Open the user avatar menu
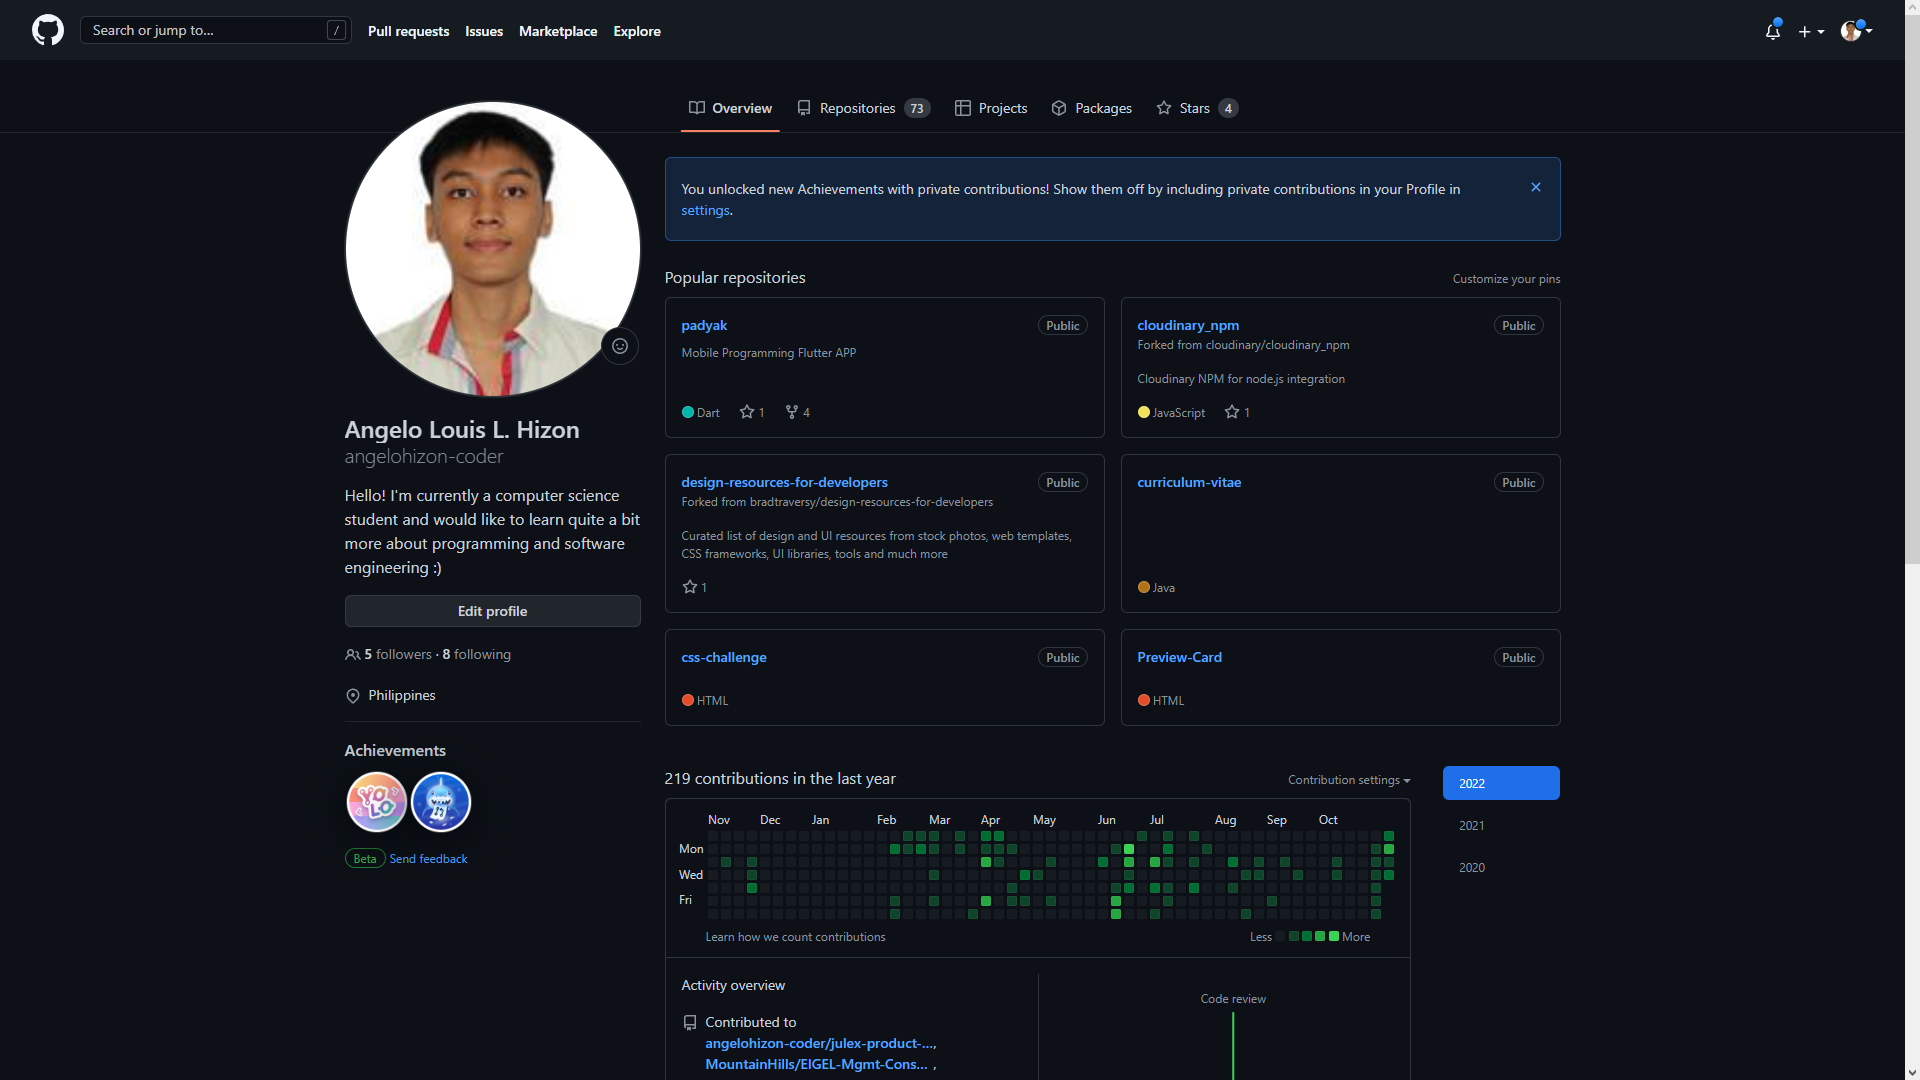 (x=1857, y=31)
